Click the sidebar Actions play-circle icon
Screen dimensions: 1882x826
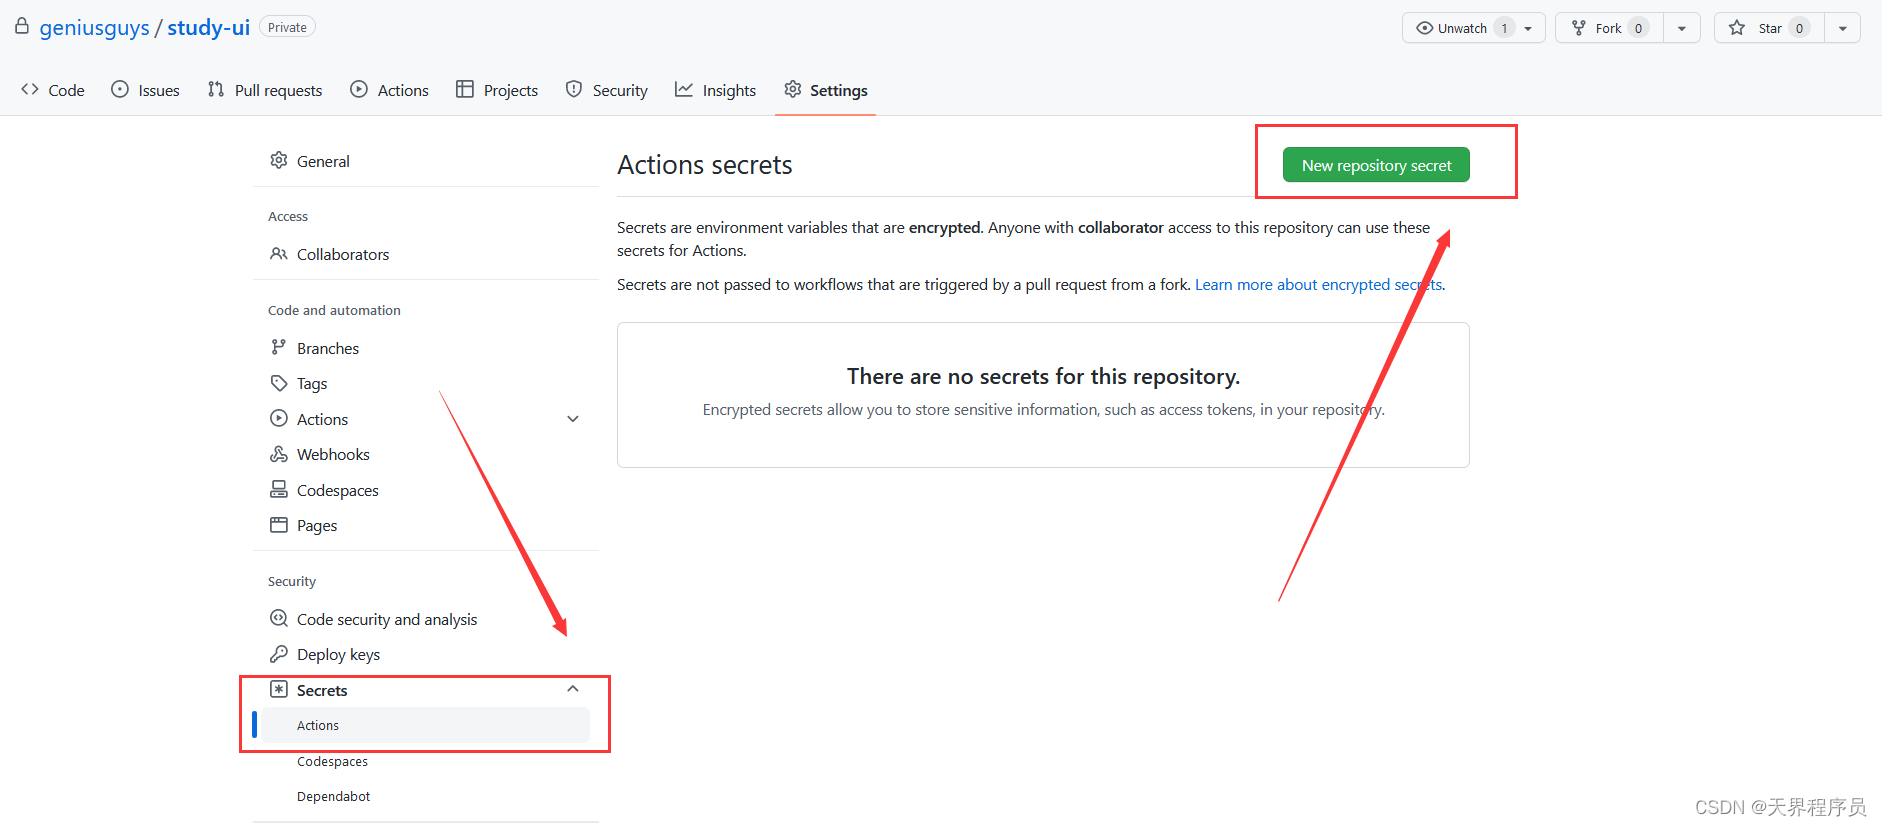(279, 418)
